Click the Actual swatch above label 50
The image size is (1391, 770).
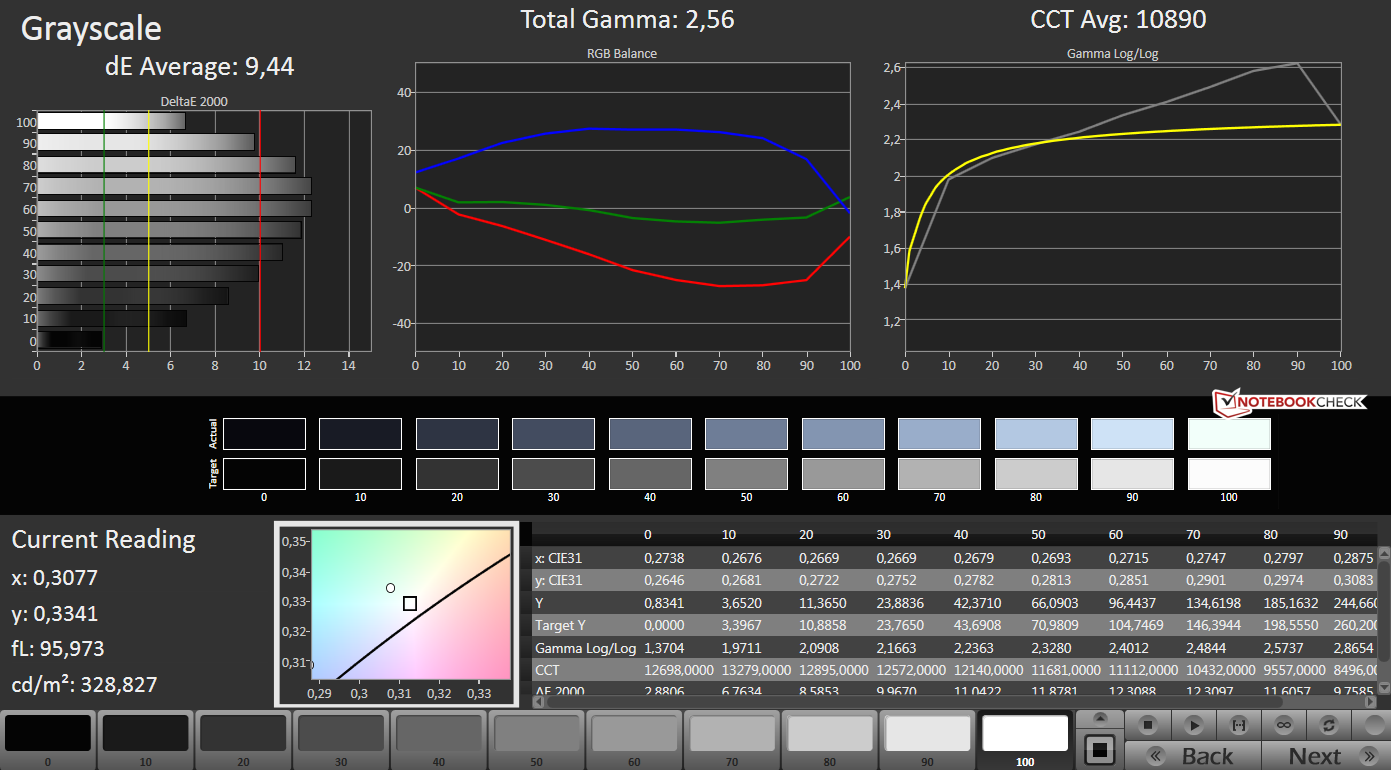pos(747,434)
